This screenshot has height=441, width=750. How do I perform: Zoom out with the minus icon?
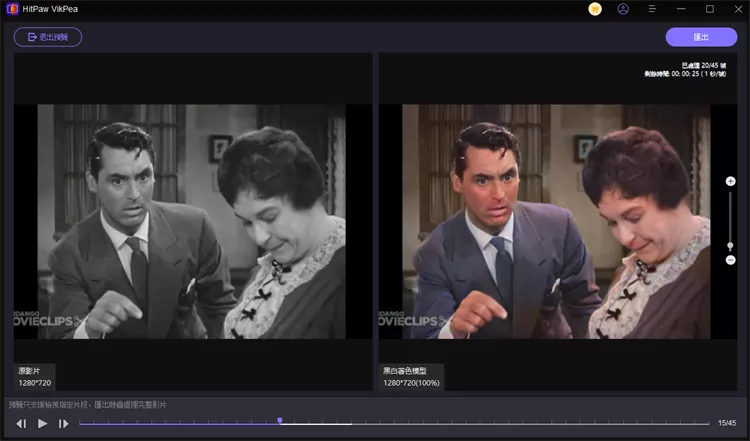click(730, 260)
